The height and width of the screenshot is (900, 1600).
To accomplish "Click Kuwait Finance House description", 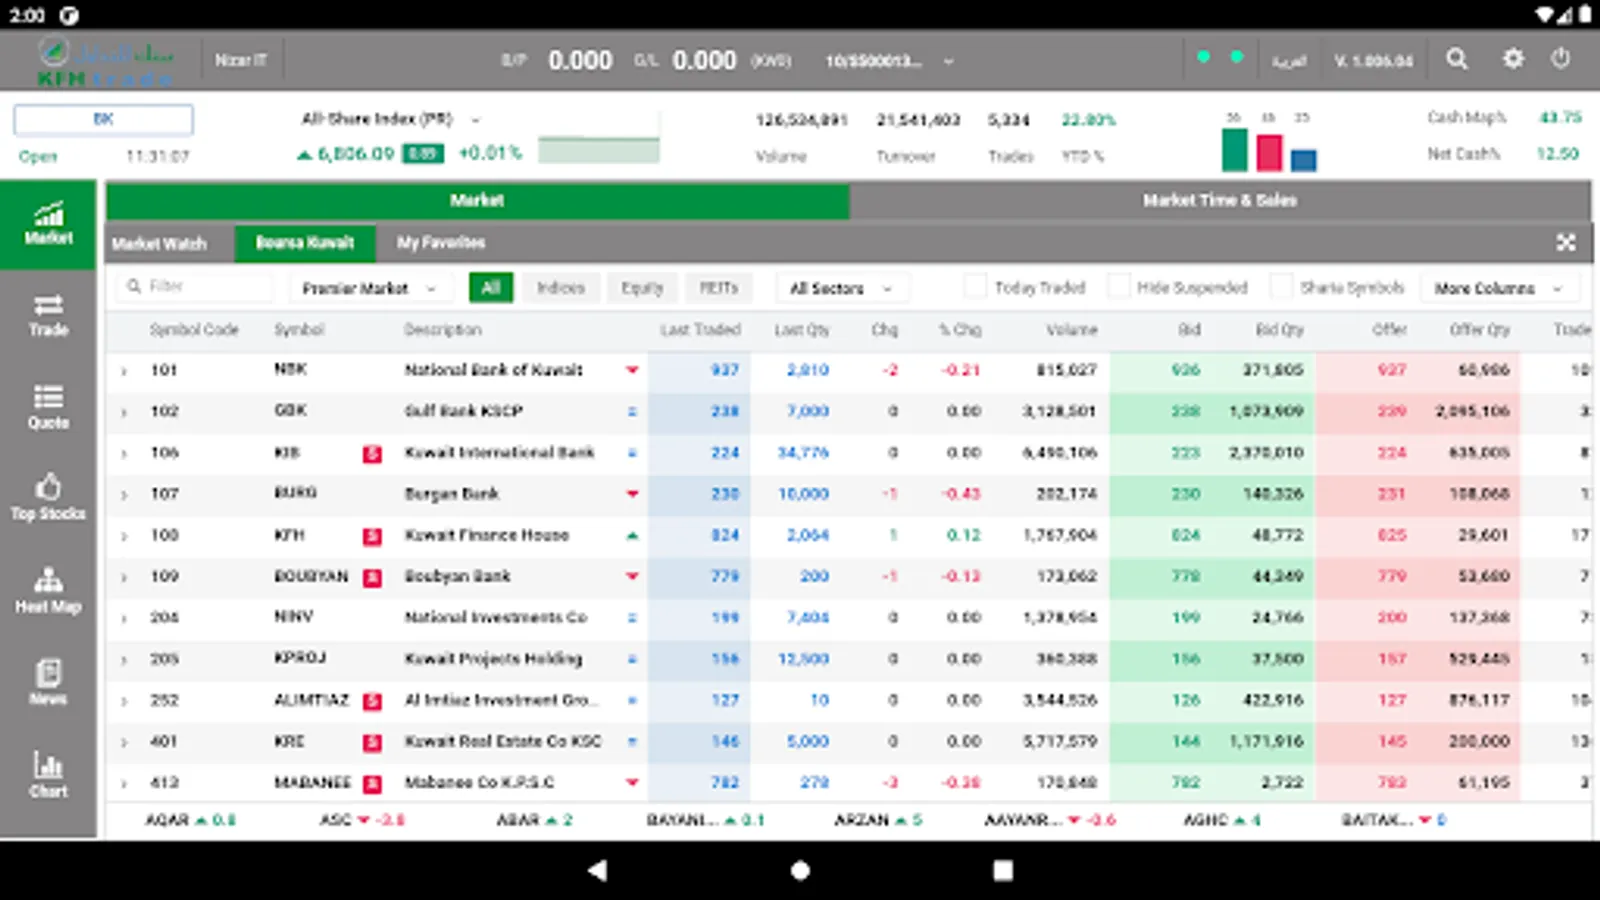I will click(486, 536).
